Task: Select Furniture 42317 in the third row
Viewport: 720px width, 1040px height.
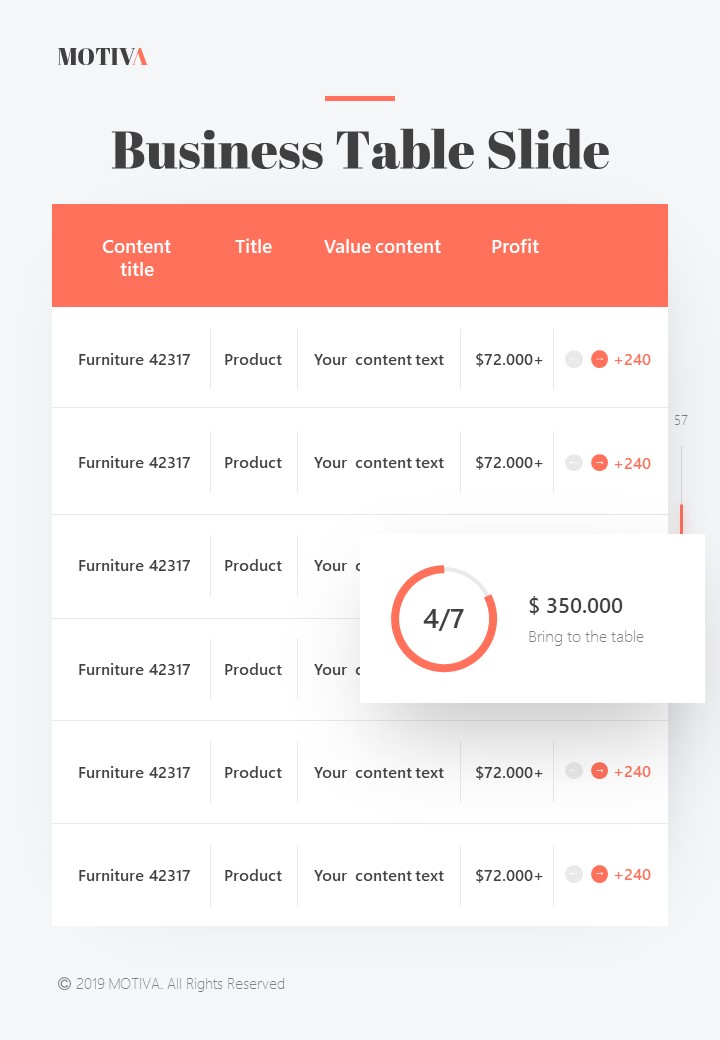Action: pos(134,565)
